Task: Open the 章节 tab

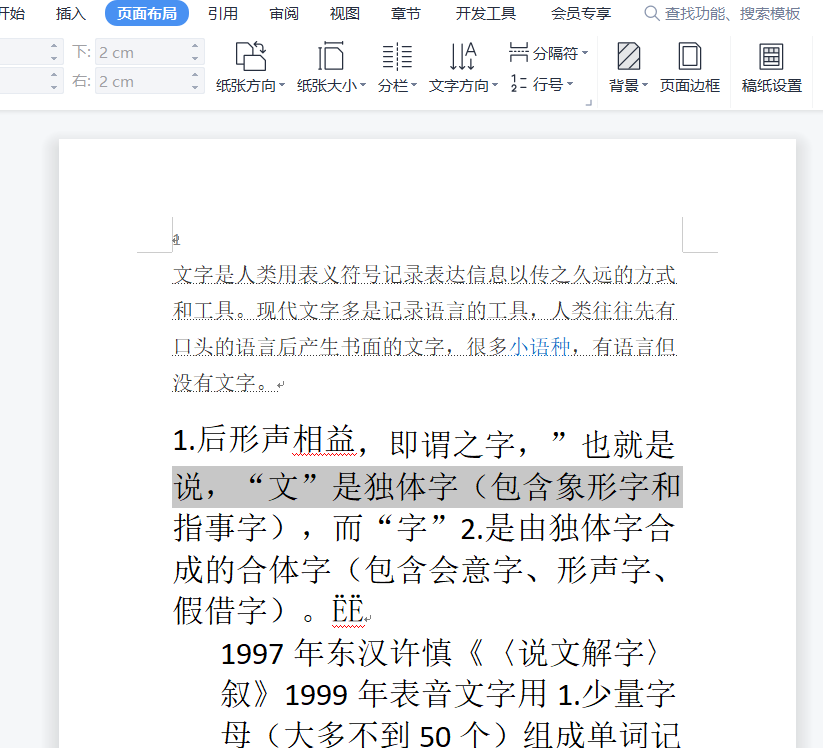Action: pos(406,14)
